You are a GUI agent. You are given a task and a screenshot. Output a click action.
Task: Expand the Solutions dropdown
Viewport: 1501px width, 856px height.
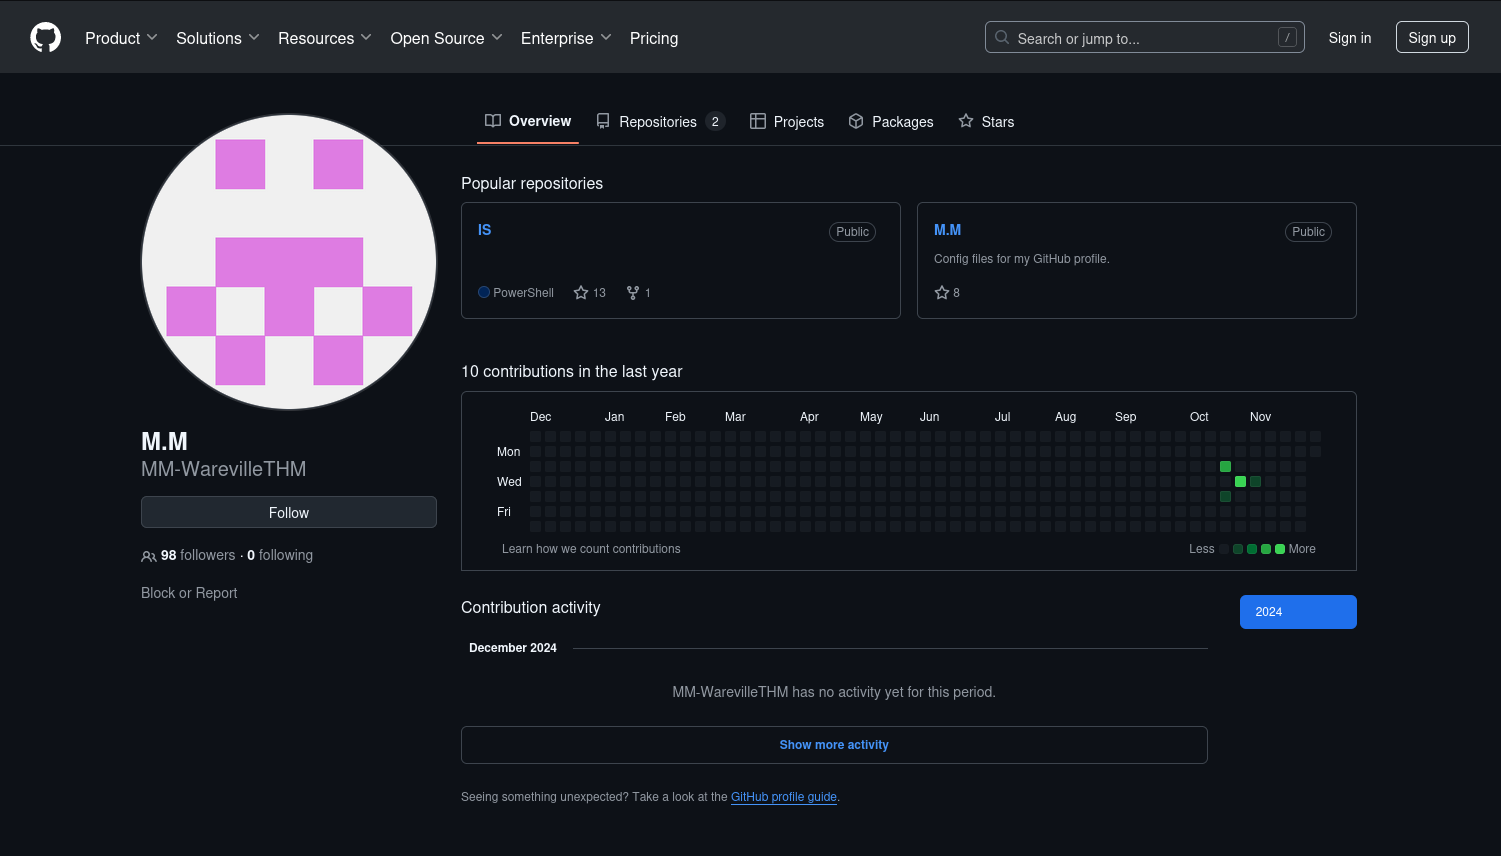click(218, 38)
